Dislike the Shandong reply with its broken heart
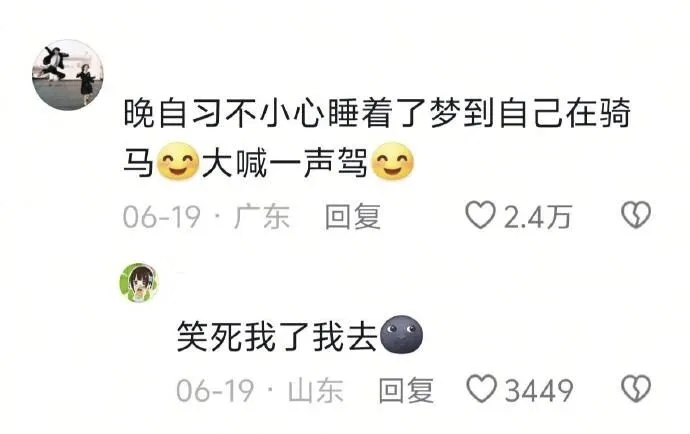 (x=636, y=388)
